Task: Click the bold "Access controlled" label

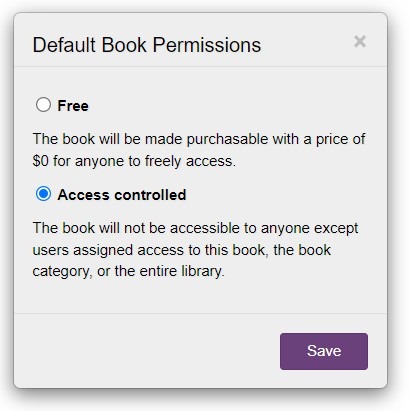Action: 122,195
